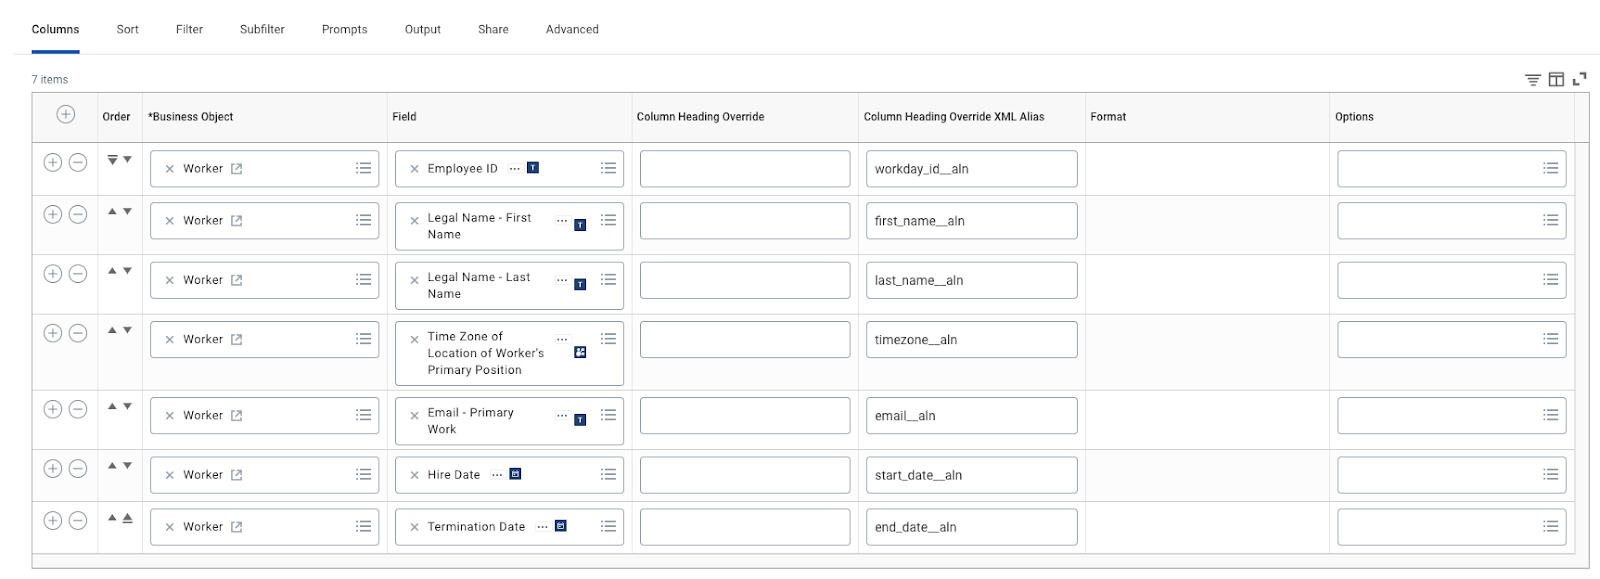Open the Advanced tab
The height and width of the screenshot is (579, 1600).
pyautogui.click(x=572, y=30)
